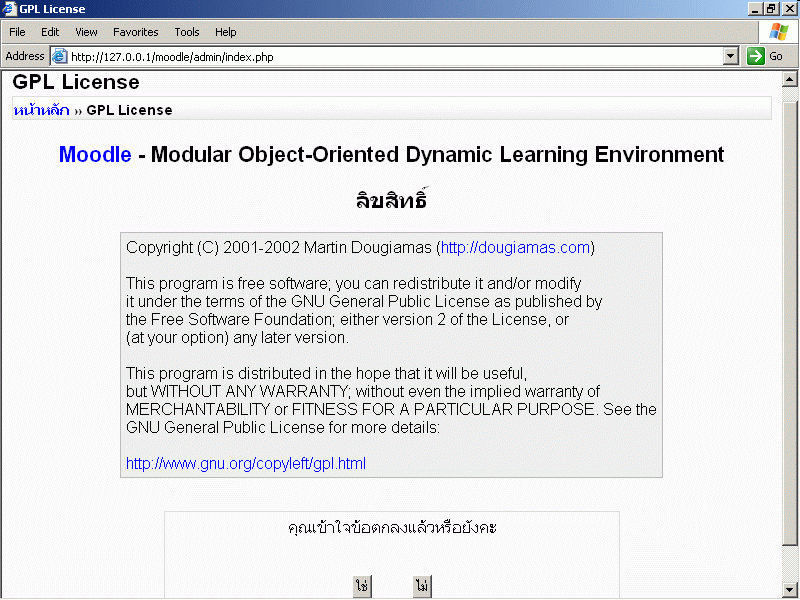Viewport: 800px width, 600px height.
Task: Click the green Go arrow icon
Action: [756, 57]
